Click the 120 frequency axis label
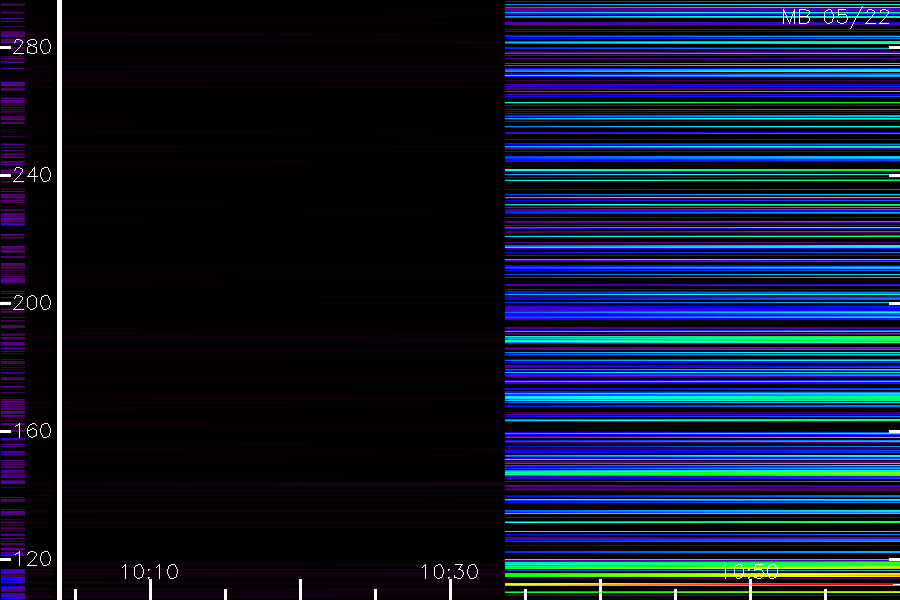Screen dimensions: 900x600 [32, 559]
